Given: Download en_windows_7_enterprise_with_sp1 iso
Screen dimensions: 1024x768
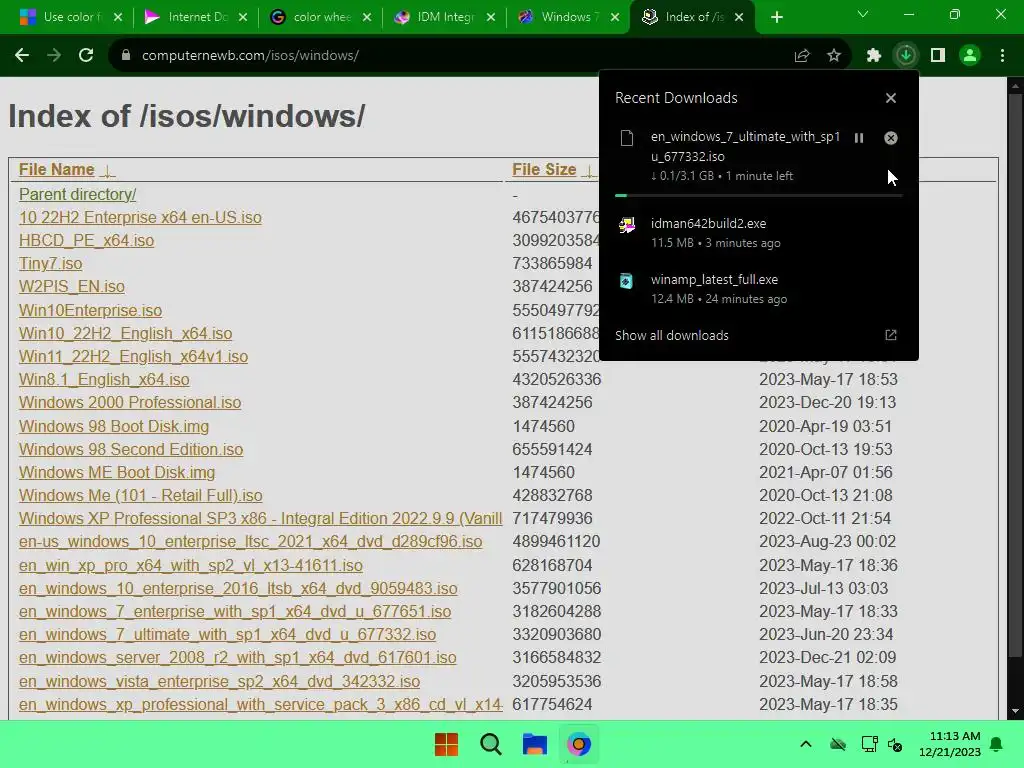Looking at the screenshot, I should pyautogui.click(x=235, y=611).
